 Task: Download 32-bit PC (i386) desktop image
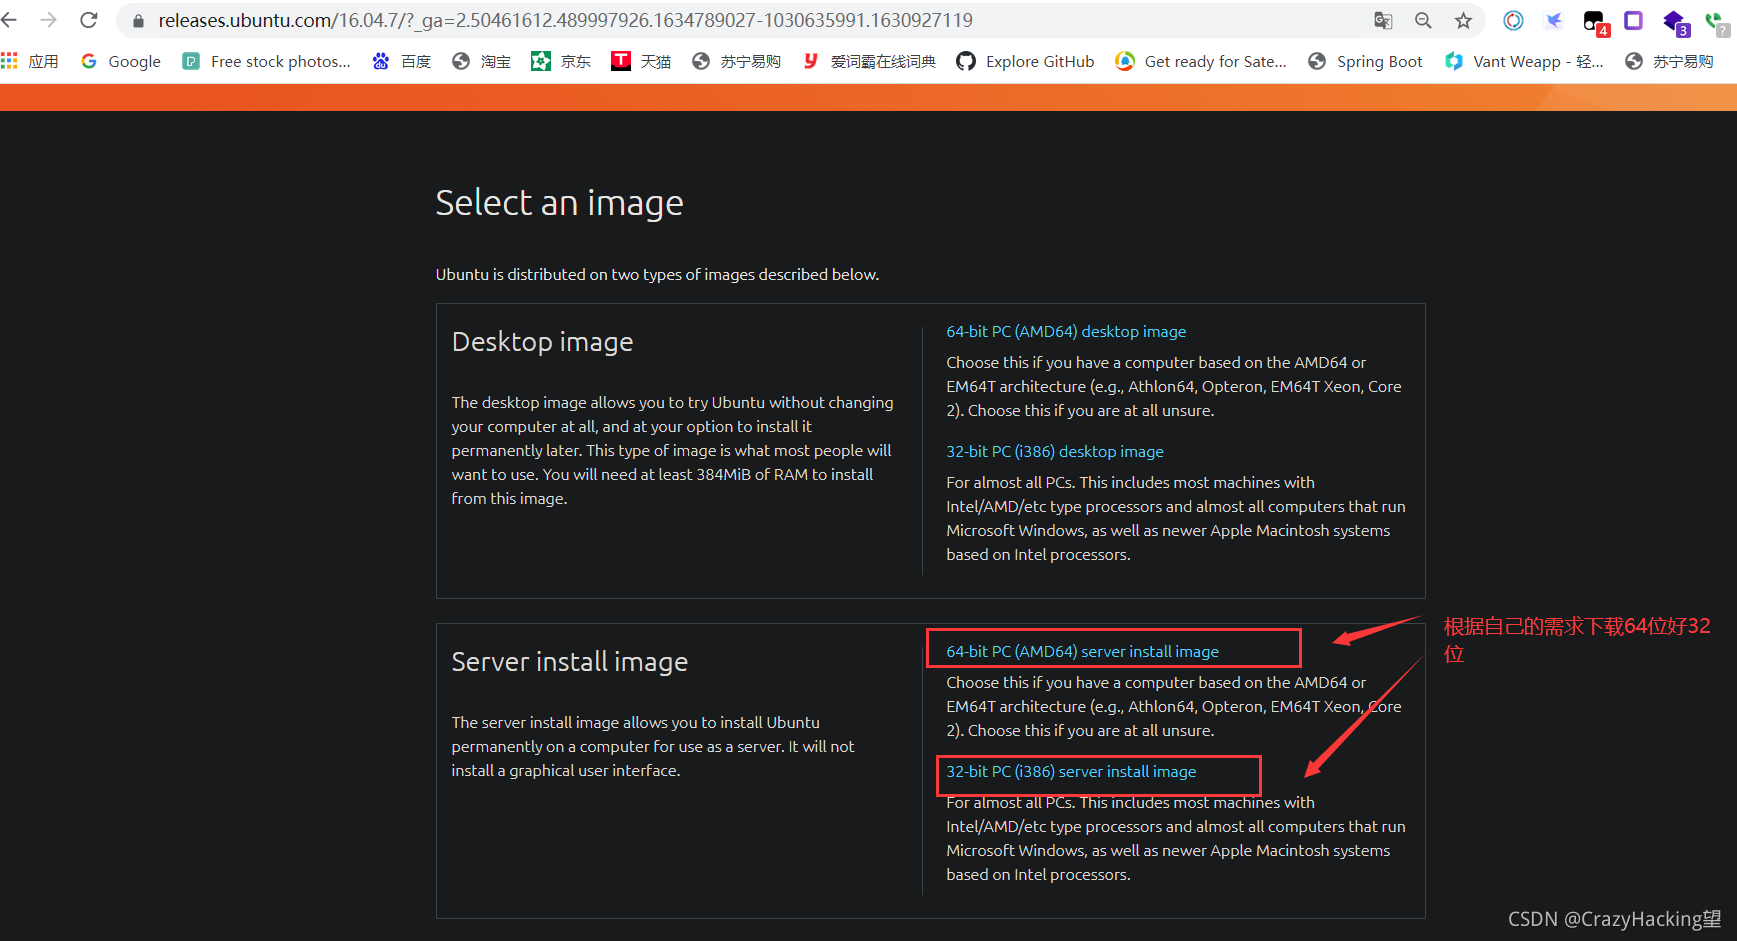point(1055,451)
